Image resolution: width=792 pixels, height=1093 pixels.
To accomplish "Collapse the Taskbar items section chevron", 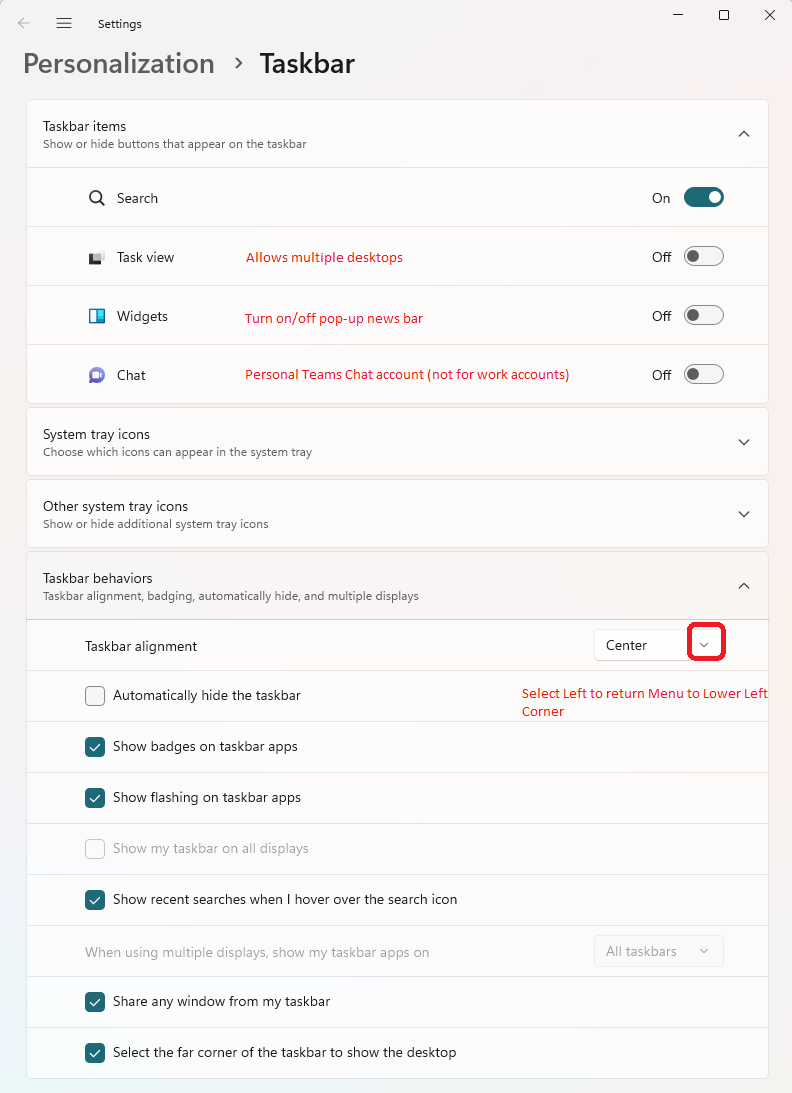I will point(744,133).
